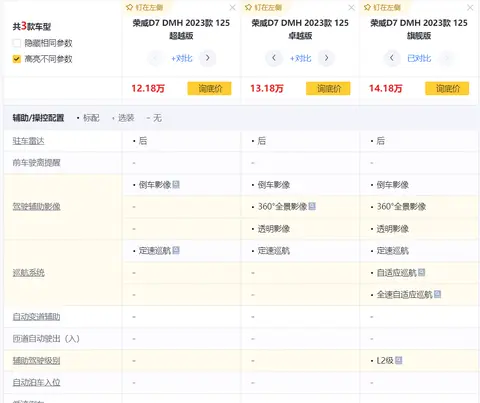The height and width of the screenshot is (403, 480).
Task: Click 透明影像 in 旗舰版 column
Action: point(393,229)
